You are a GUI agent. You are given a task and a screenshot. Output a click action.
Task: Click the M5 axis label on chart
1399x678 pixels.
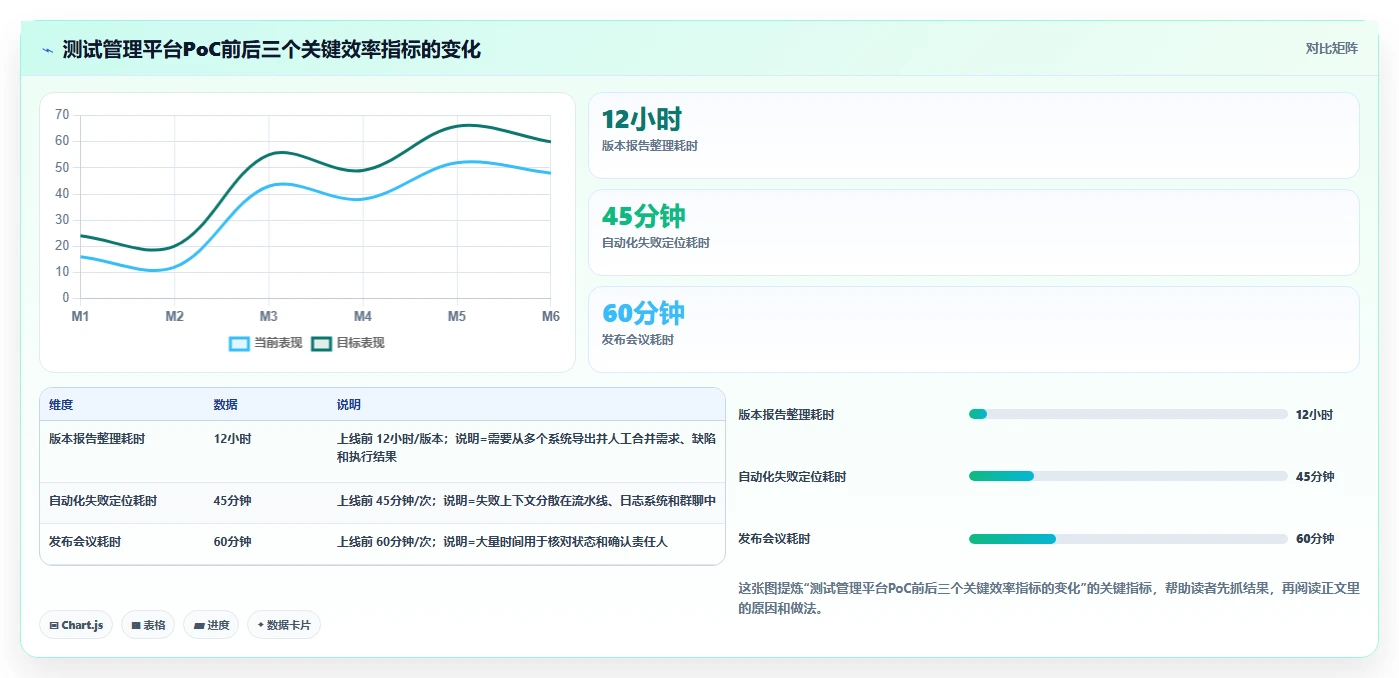coord(456,316)
